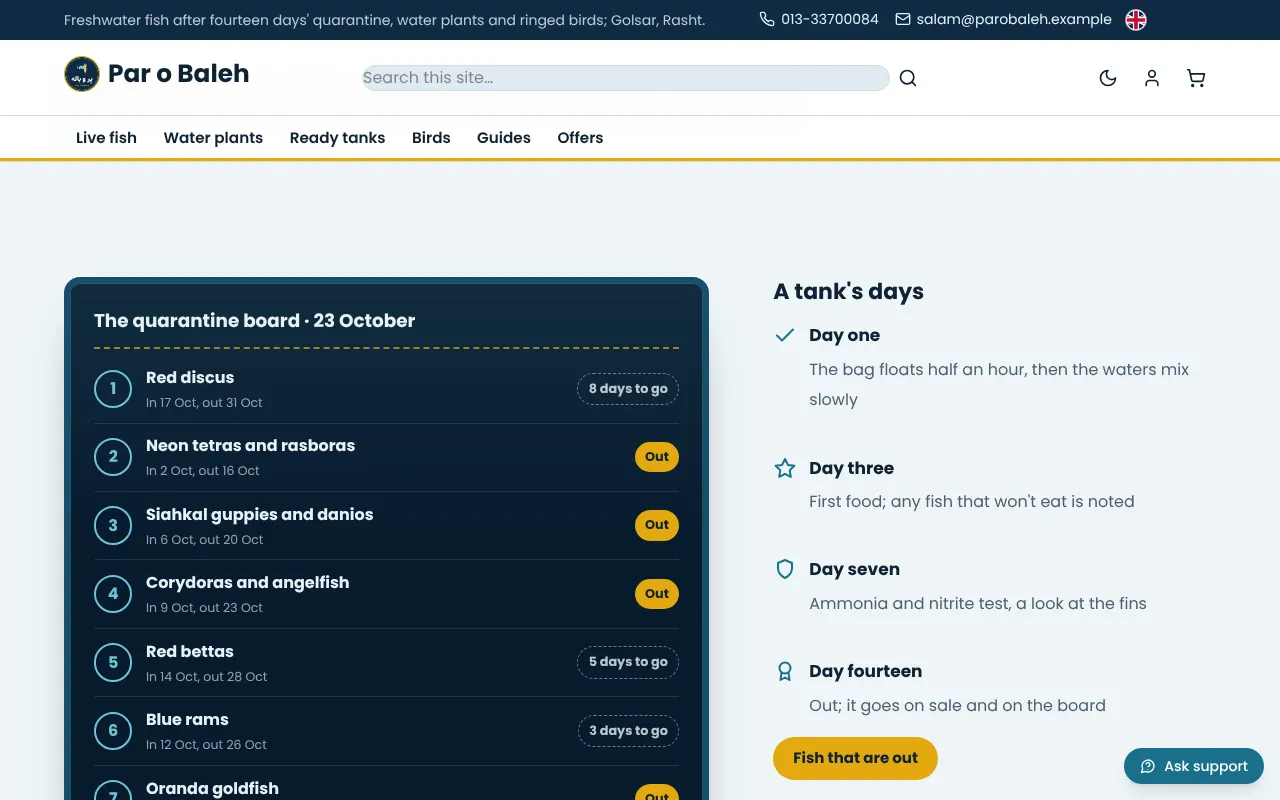This screenshot has height=800, width=1280.
Task: Click the search magnifier icon
Action: 908,78
